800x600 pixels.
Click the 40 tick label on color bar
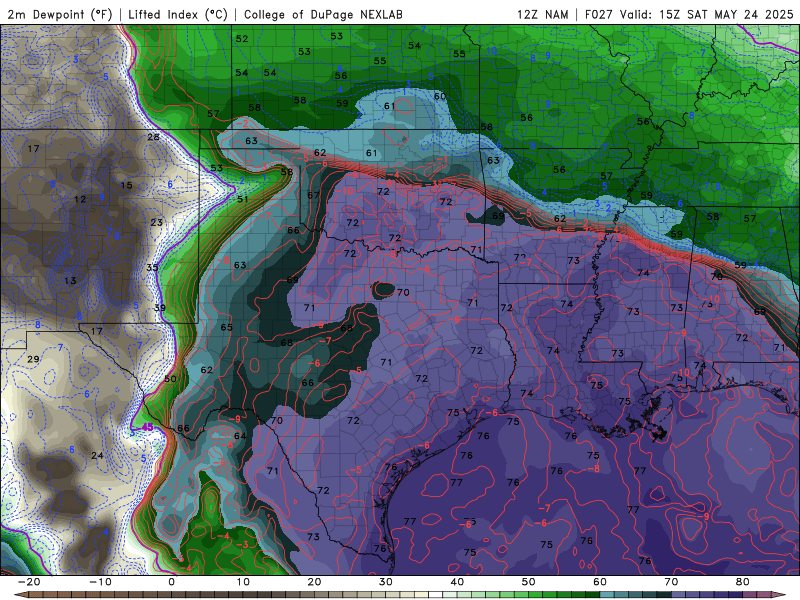click(457, 582)
